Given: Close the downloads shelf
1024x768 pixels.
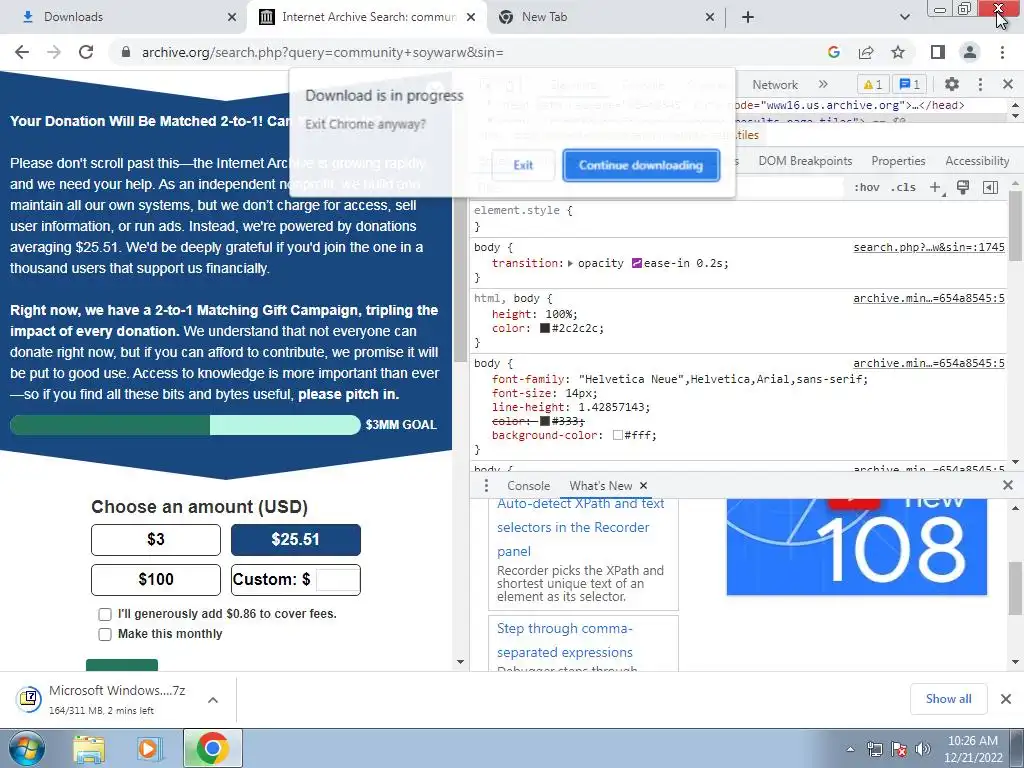Looking at the screenshot, I should [x=1006, y=699].
